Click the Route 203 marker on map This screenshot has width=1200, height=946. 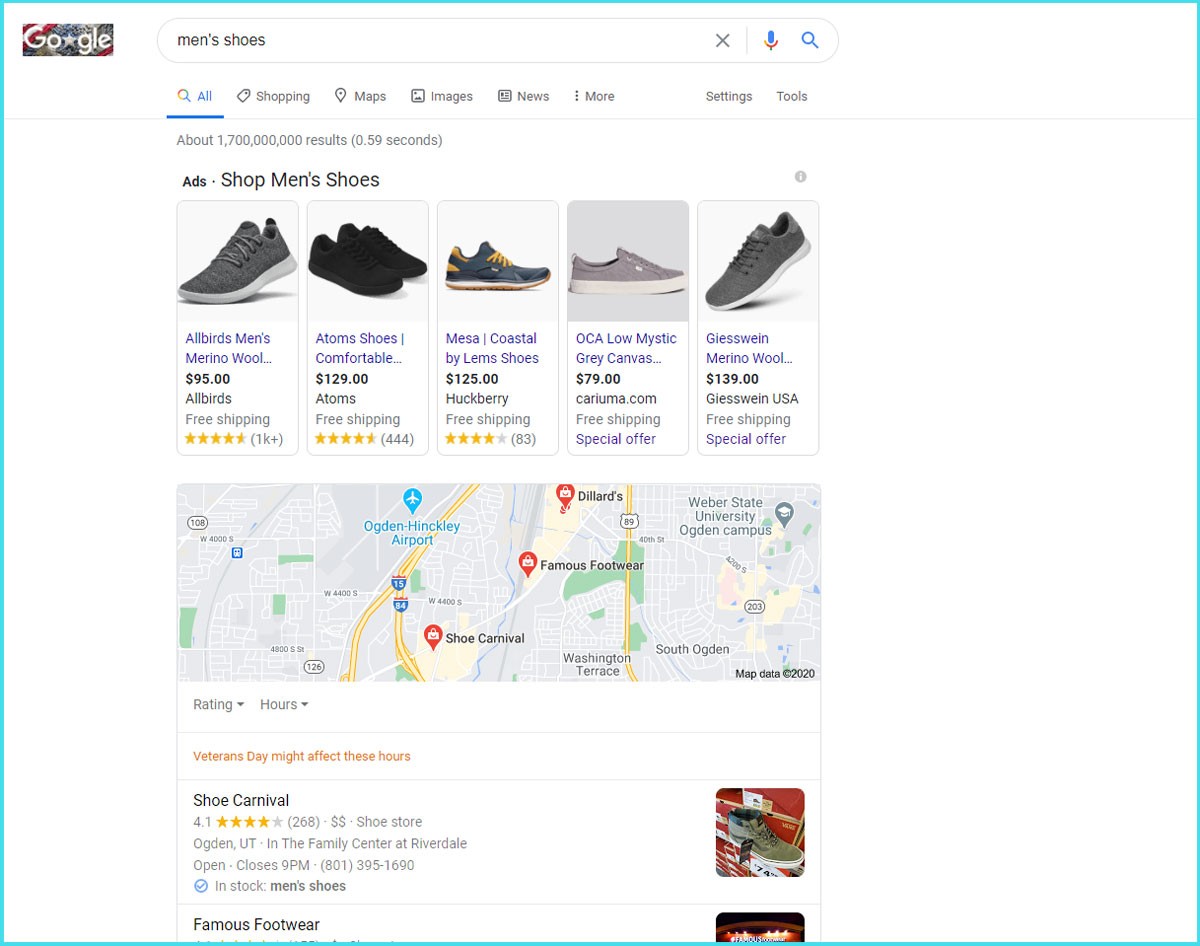point(755,606)
